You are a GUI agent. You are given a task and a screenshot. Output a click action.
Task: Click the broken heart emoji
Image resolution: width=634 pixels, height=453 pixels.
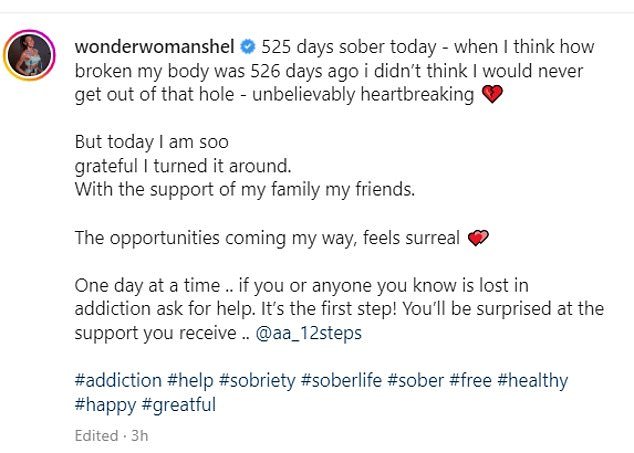[492, 94]
